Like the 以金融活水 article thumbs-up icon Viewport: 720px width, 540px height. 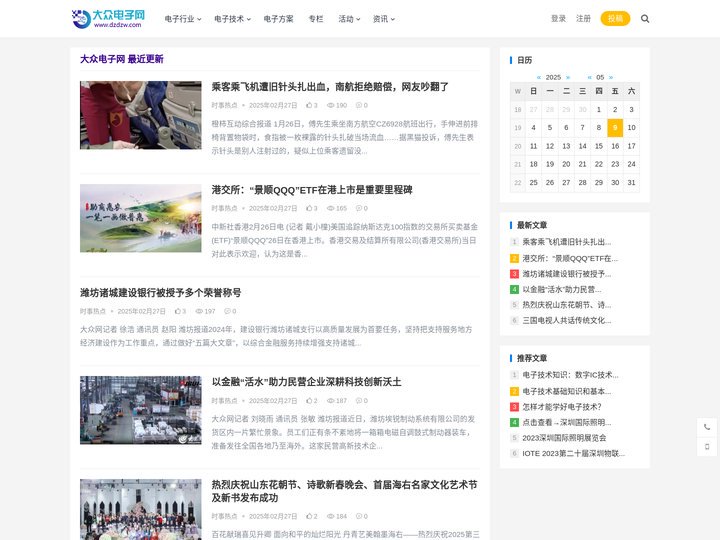click(x=309, y=400)
